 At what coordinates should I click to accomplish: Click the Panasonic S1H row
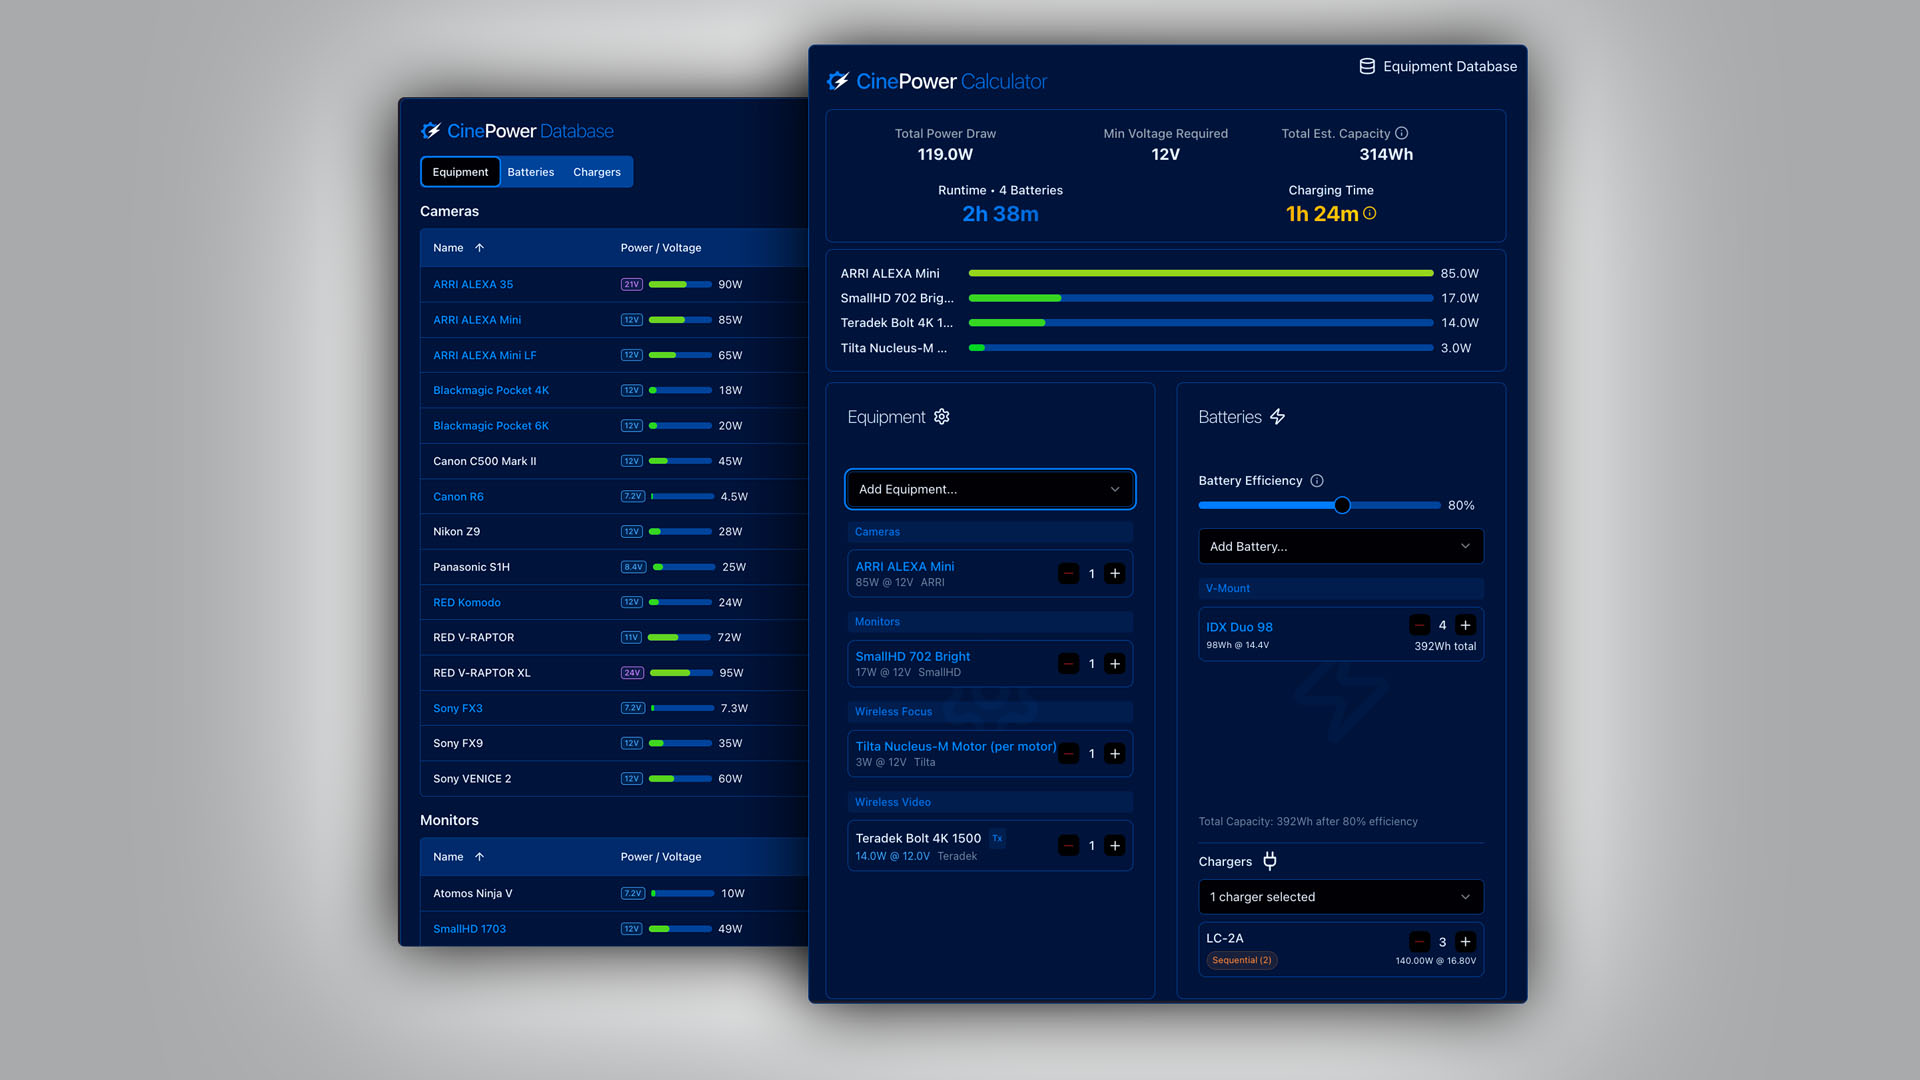click(614, 567)
